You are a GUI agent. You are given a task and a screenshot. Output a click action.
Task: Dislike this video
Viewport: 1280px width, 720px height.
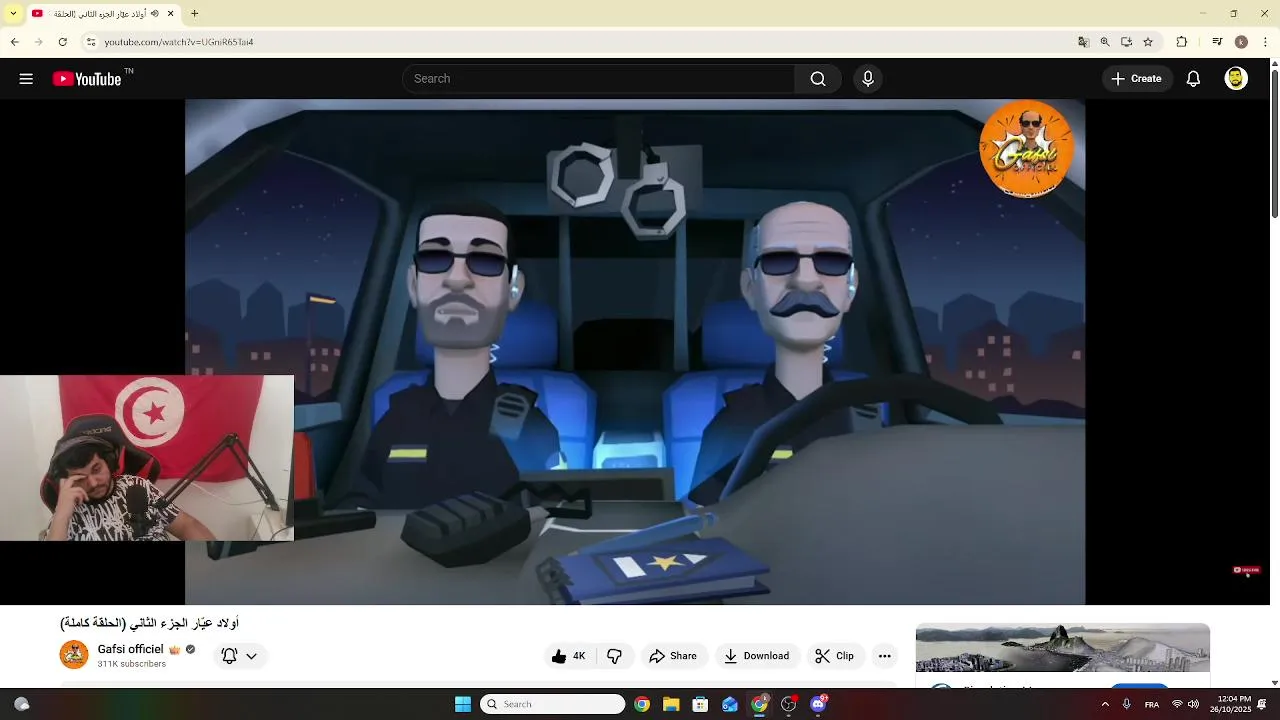614,656
